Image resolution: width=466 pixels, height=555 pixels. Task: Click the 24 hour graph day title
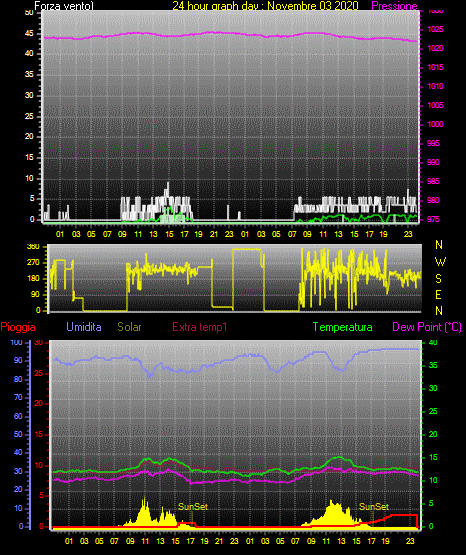265,6
